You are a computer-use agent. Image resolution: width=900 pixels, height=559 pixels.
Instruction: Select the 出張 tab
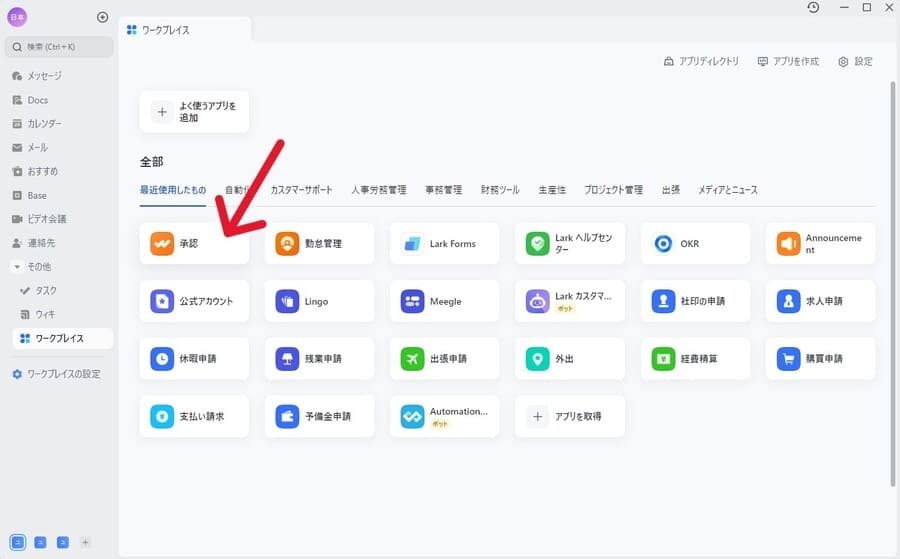coord(670,189)
